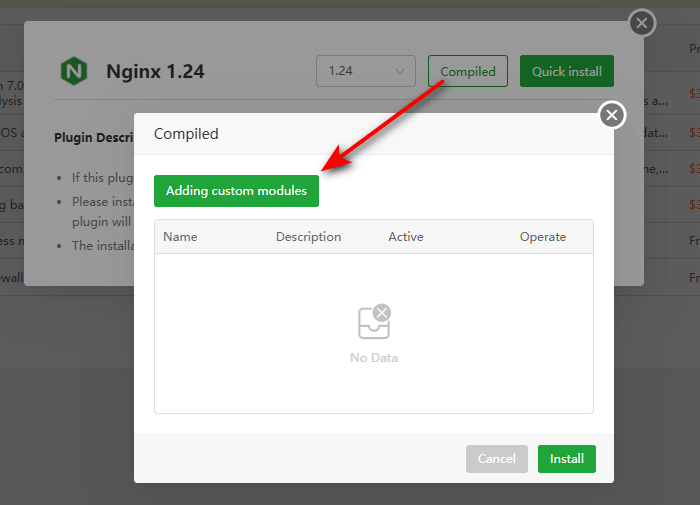700x505 pixels.
Task: Cancel the Compiled dialog
Action: 496,459
